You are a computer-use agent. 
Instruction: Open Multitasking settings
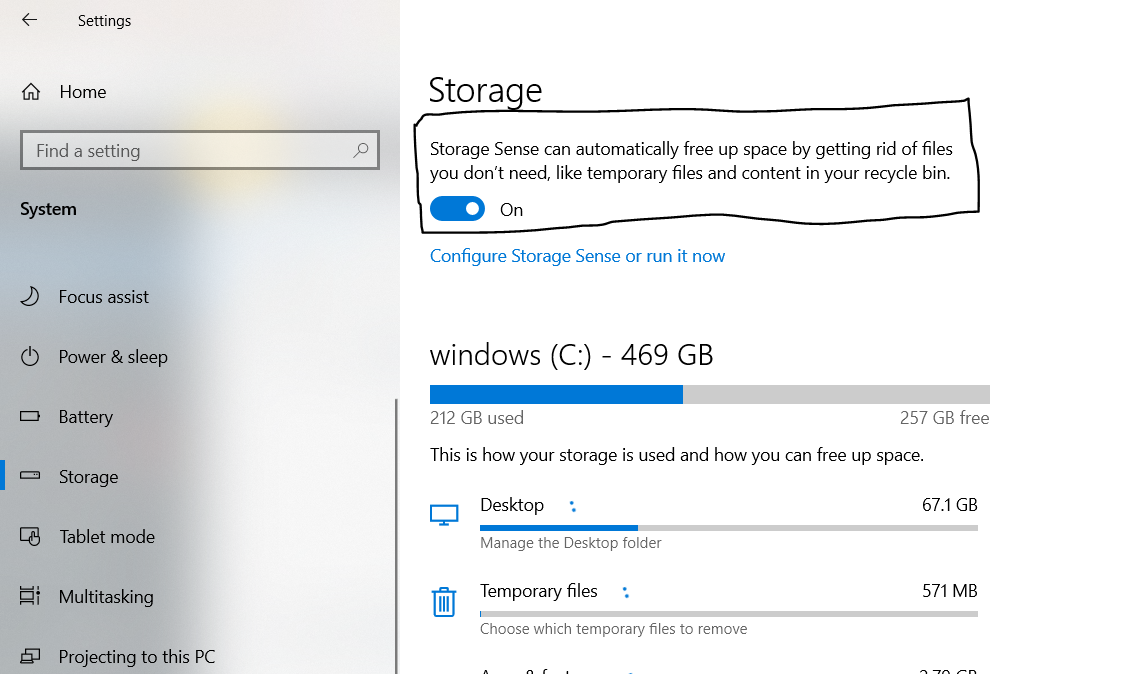coord(105,596)
